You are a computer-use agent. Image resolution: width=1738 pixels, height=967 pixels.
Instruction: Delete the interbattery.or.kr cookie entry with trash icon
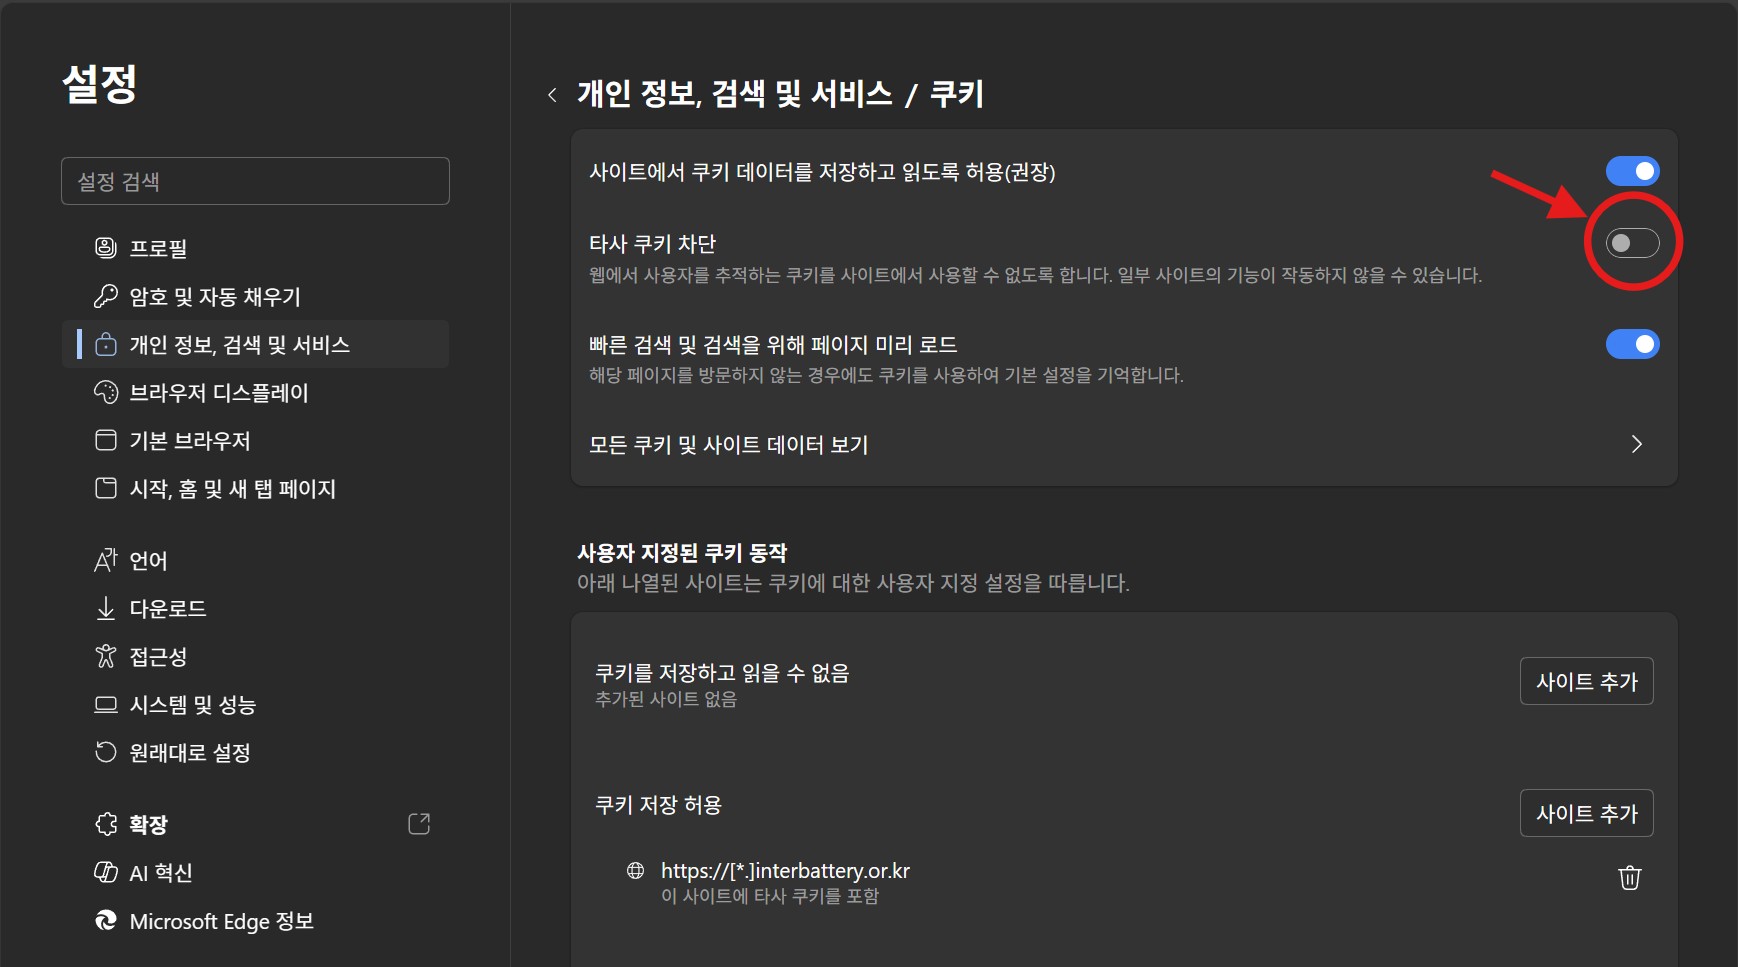pos(1629,878)
